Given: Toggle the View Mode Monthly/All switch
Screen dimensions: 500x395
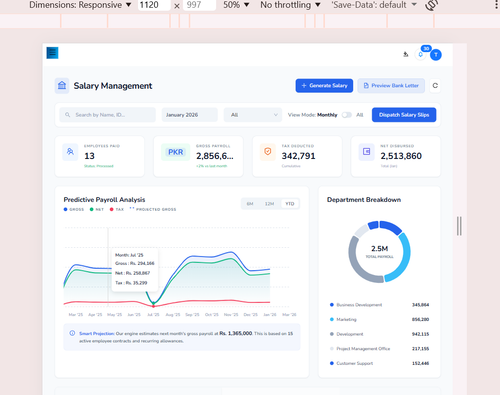Looking at the screenshot, I should point(347,115).
